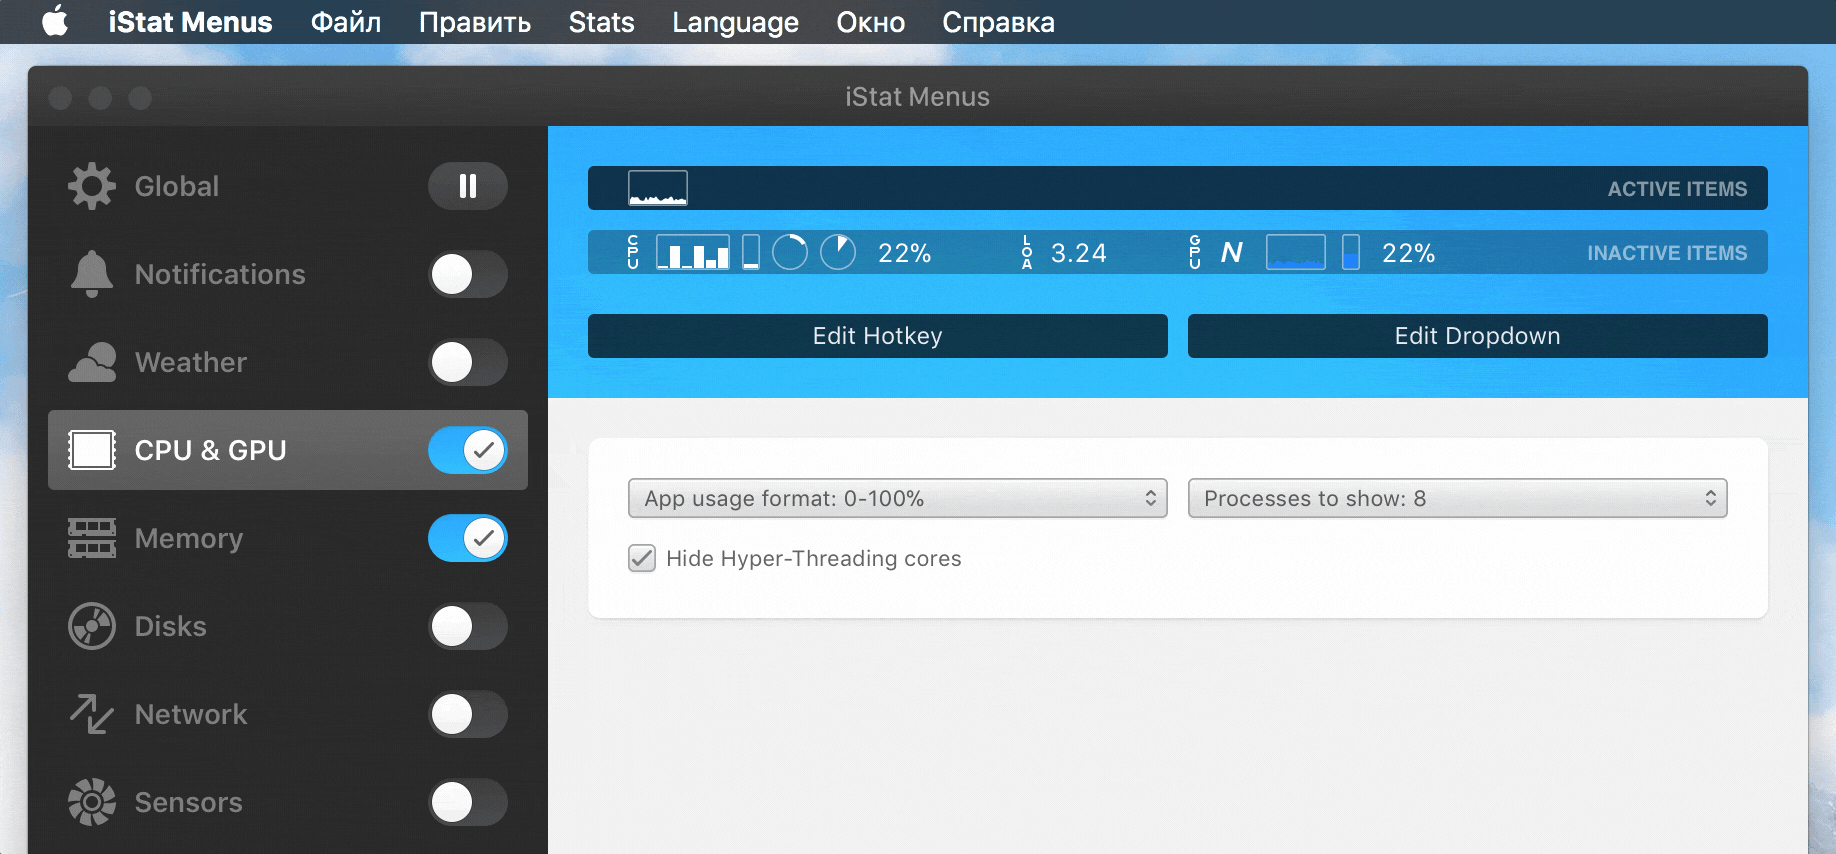Click the Edit Hotkey button

coord(878,336)
